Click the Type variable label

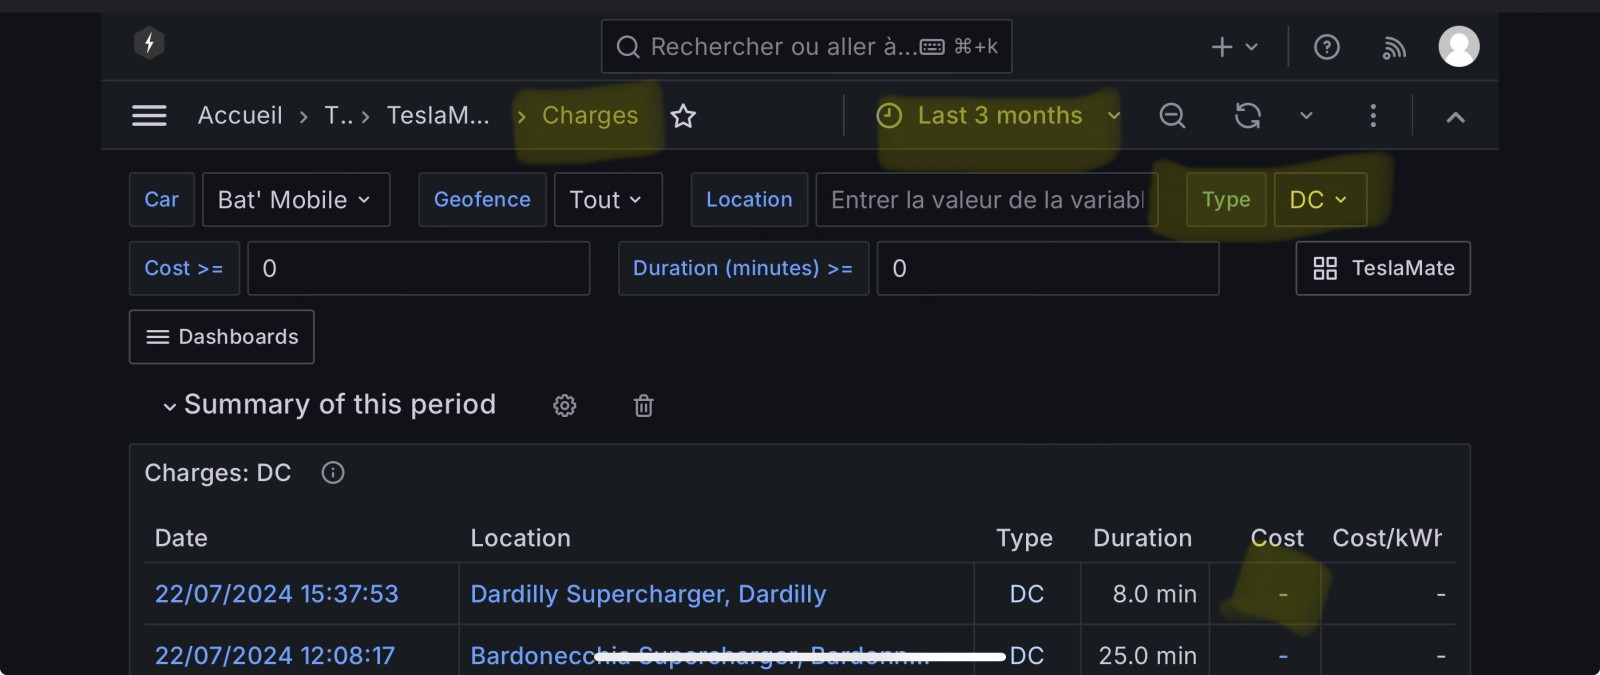click(1226, 199)
